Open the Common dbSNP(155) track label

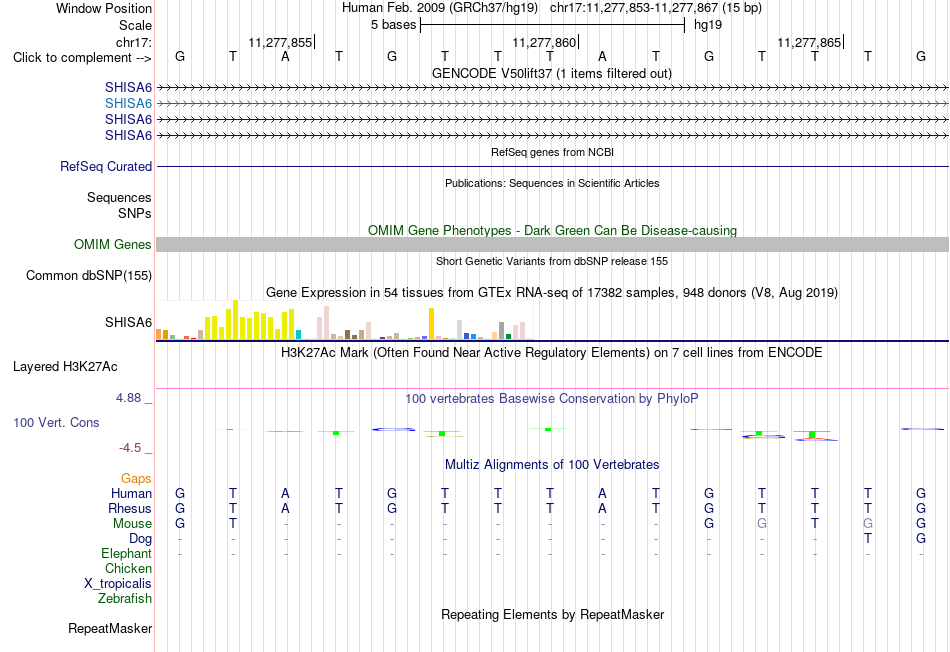(89, 276)
